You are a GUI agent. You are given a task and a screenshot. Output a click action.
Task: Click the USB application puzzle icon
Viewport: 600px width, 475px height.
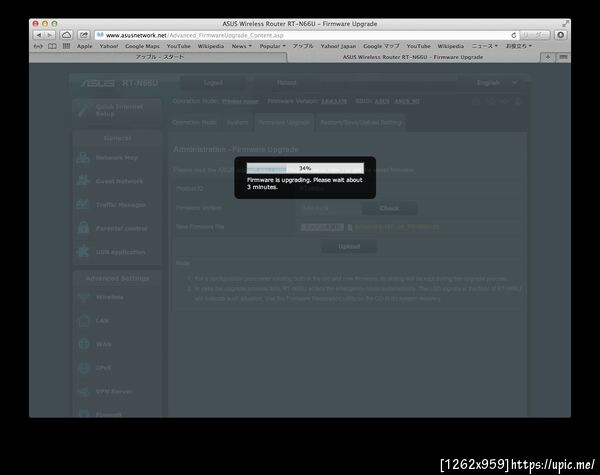click(x=83, y=251)
